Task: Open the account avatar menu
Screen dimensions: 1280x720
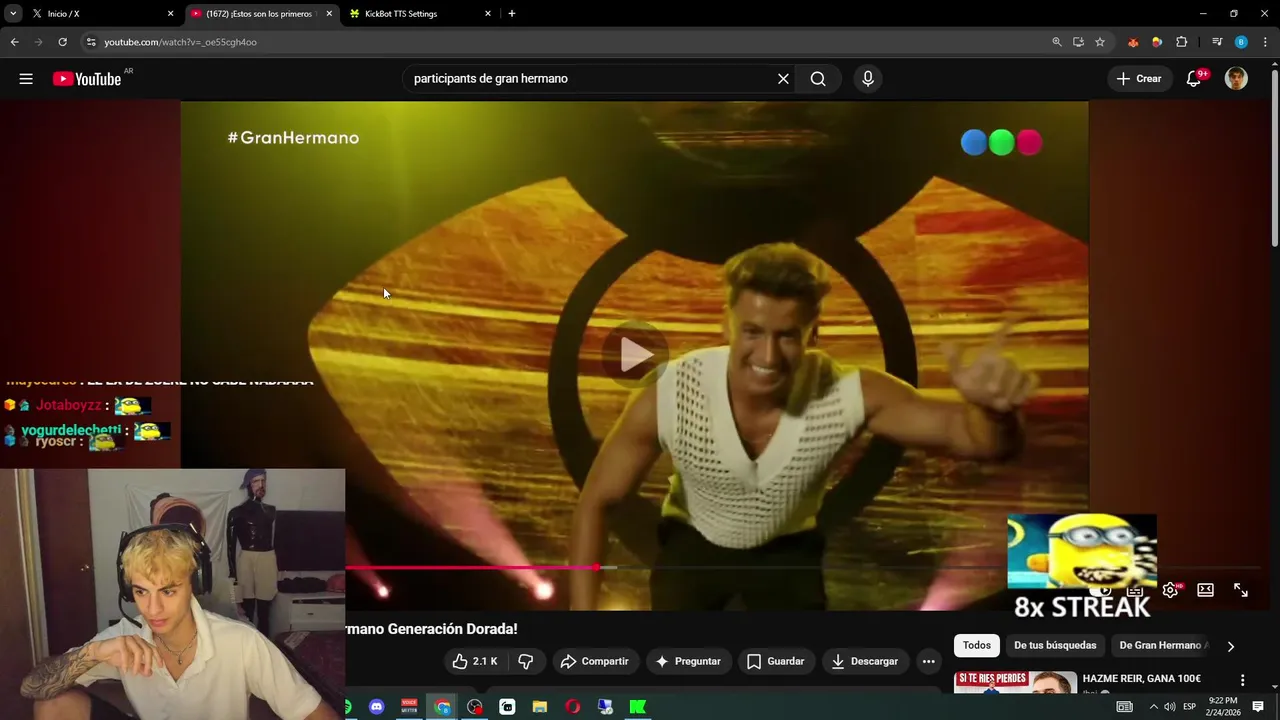Action: pos(1236,79)
